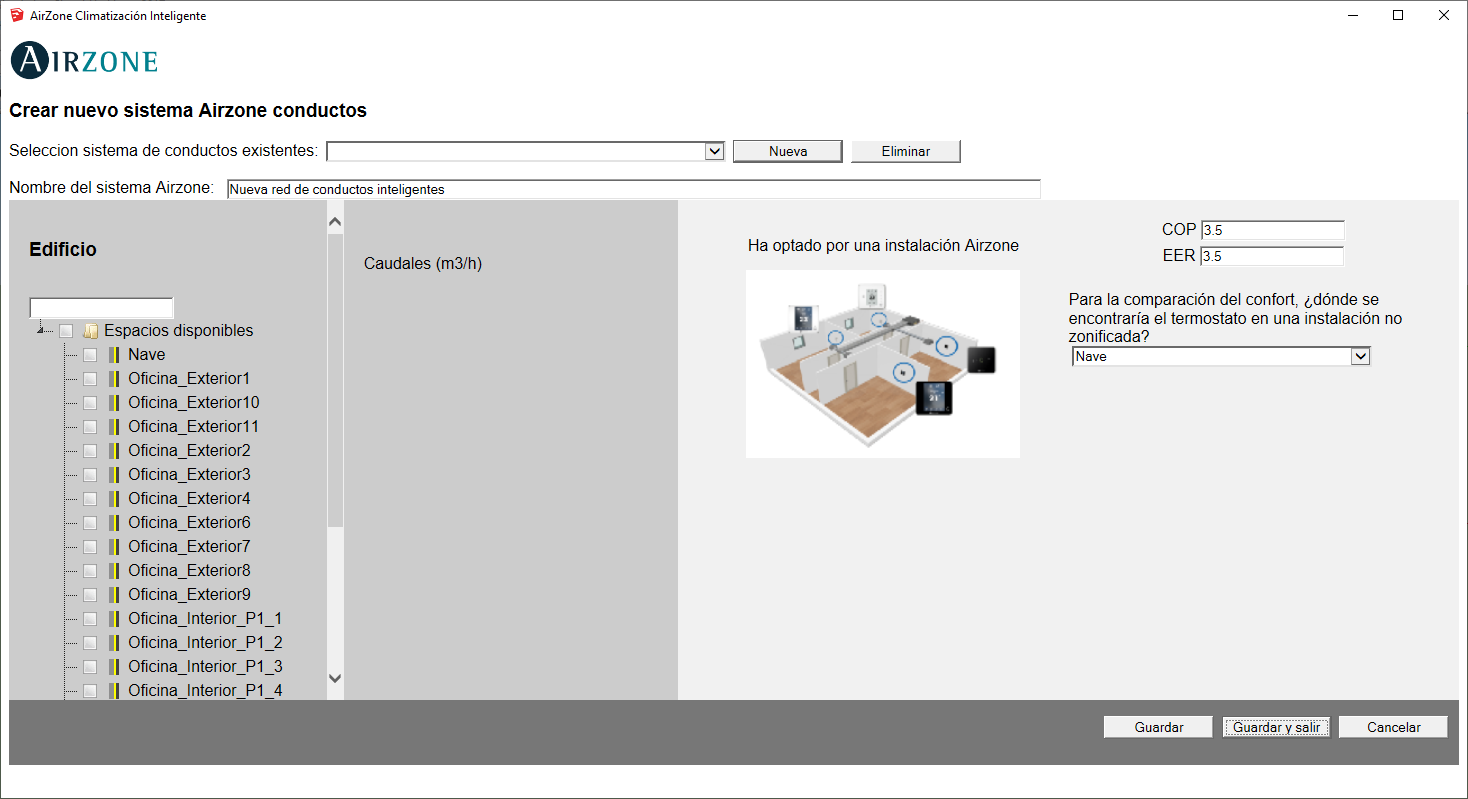
Task: Open the thermostat location dropdown showing Nave
Action: point(1359,356)
